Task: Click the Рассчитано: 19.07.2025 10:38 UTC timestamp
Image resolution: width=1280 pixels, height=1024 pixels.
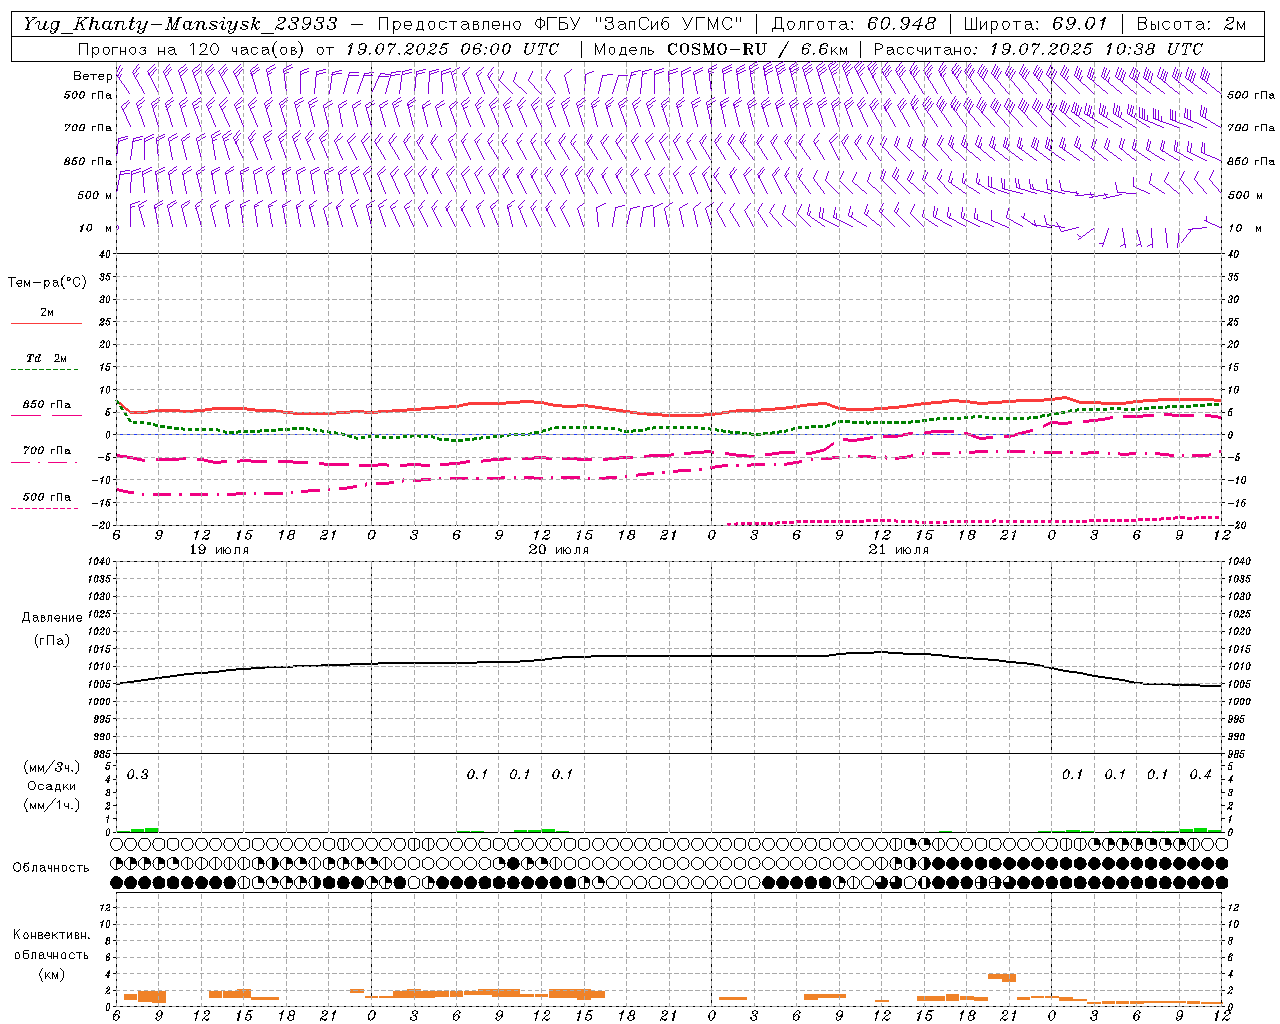Action: [x=1038, y=48]
